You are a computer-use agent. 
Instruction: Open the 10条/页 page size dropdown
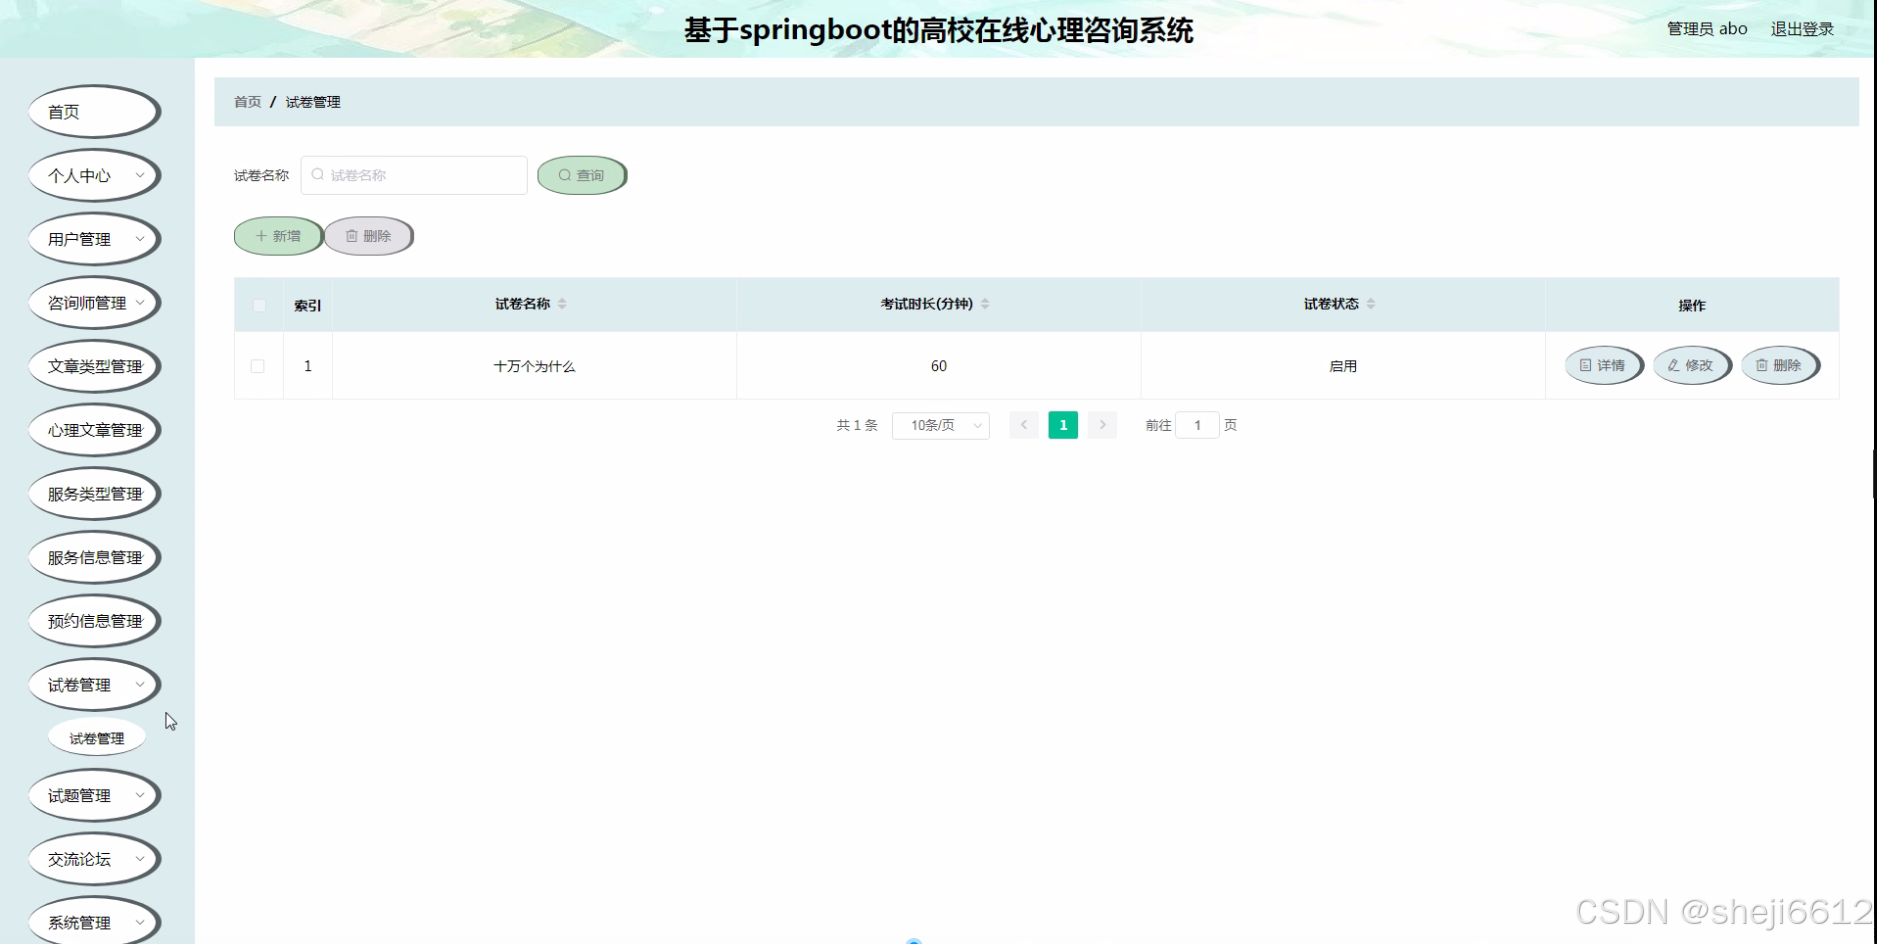940,425
